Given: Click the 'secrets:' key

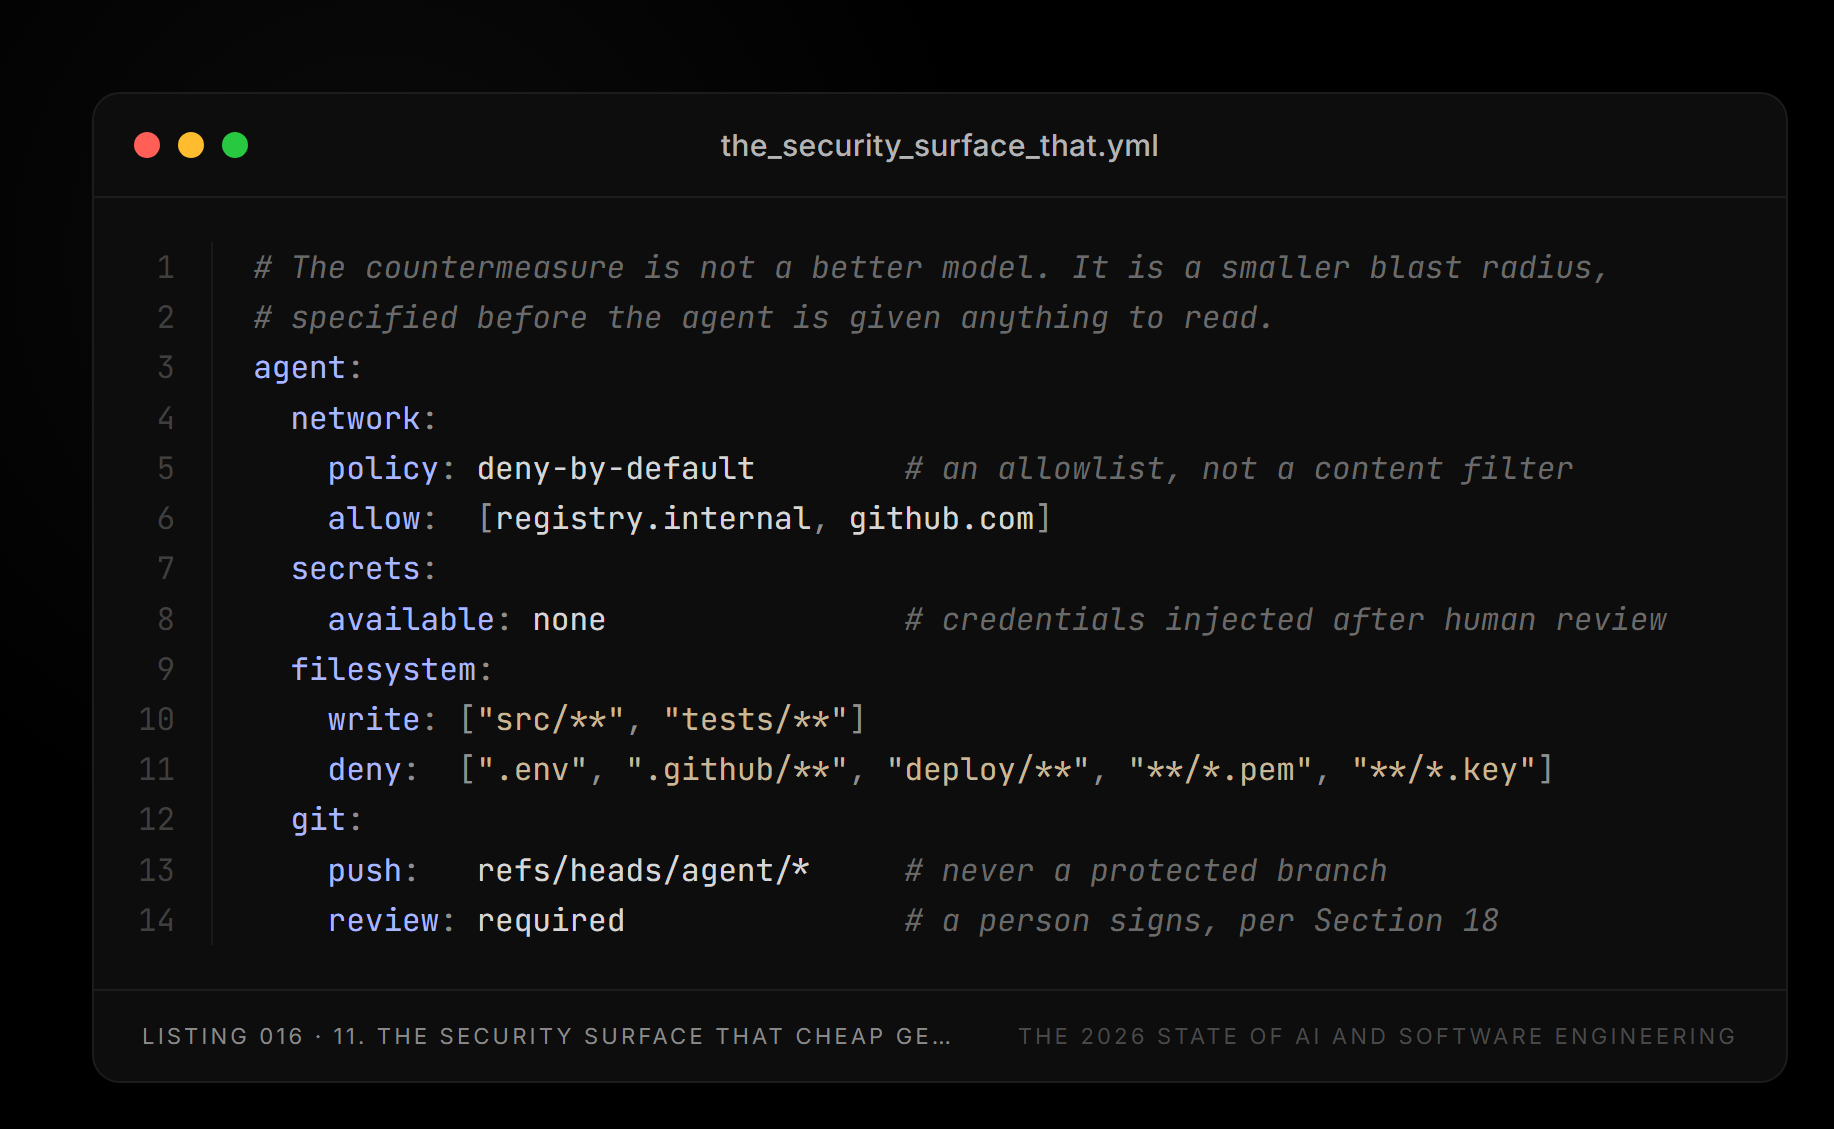Looking at the screenshot, I should tap(364, 568).
